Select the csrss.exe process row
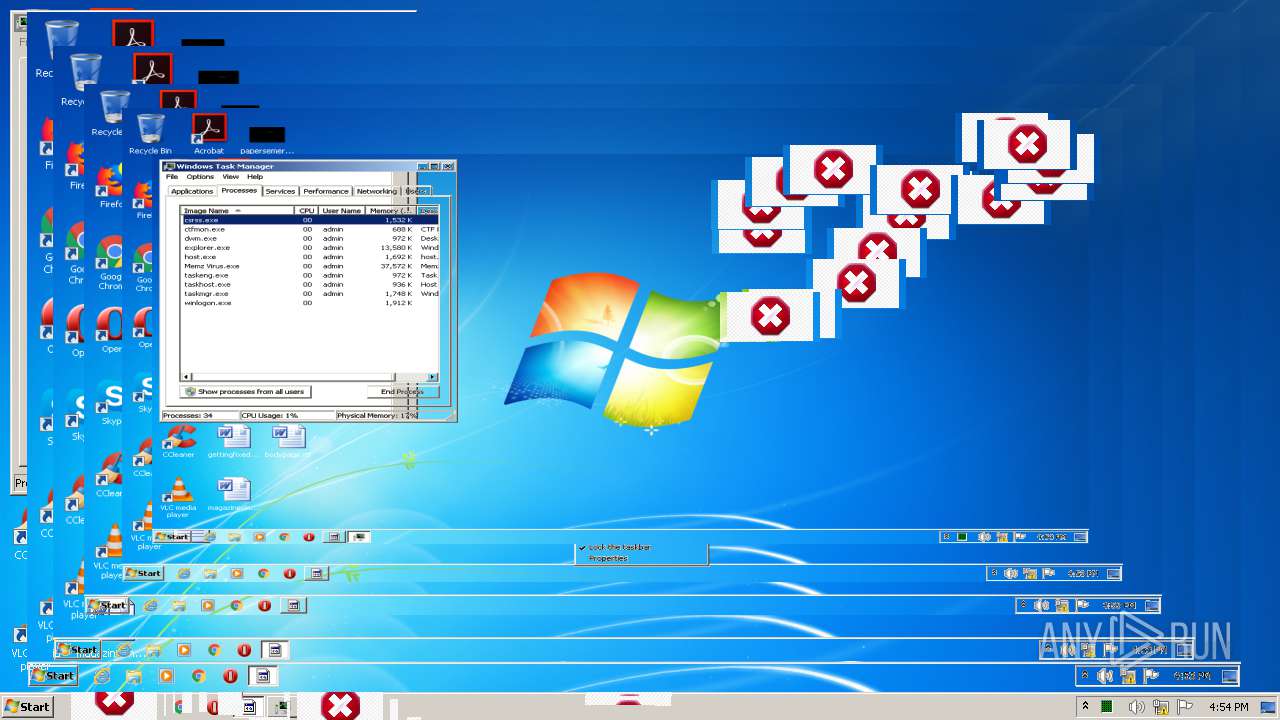This screenshot has width=1280, height=720. point(309,220)
